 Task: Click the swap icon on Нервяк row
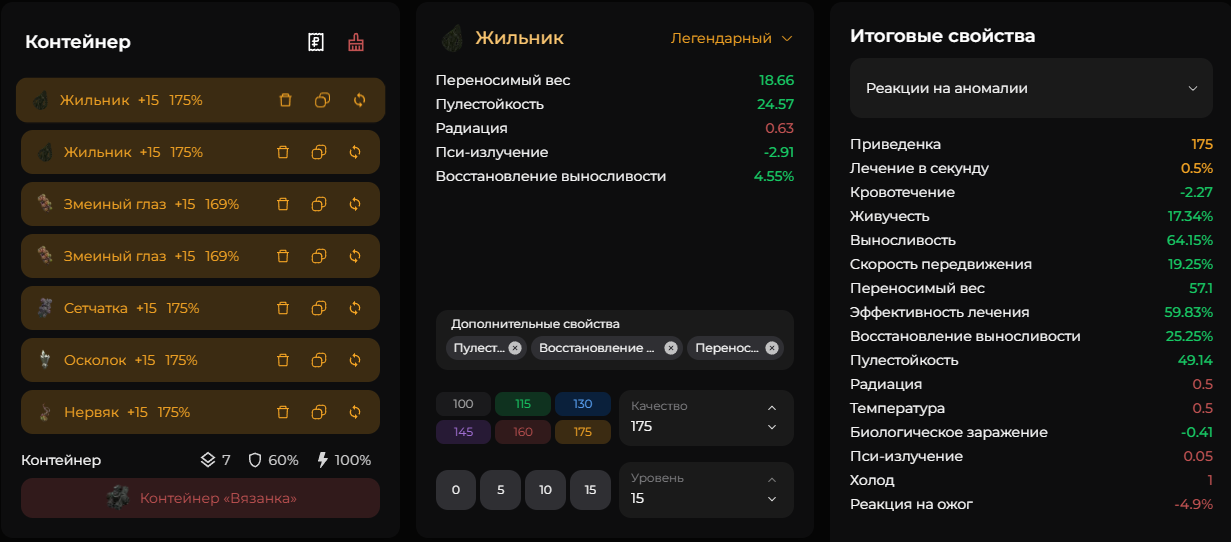355,412
